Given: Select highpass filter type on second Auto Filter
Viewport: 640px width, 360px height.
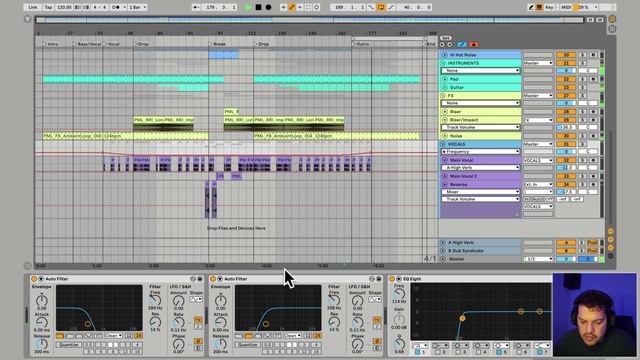Looking at the screenshot, I should coord(248,336).
